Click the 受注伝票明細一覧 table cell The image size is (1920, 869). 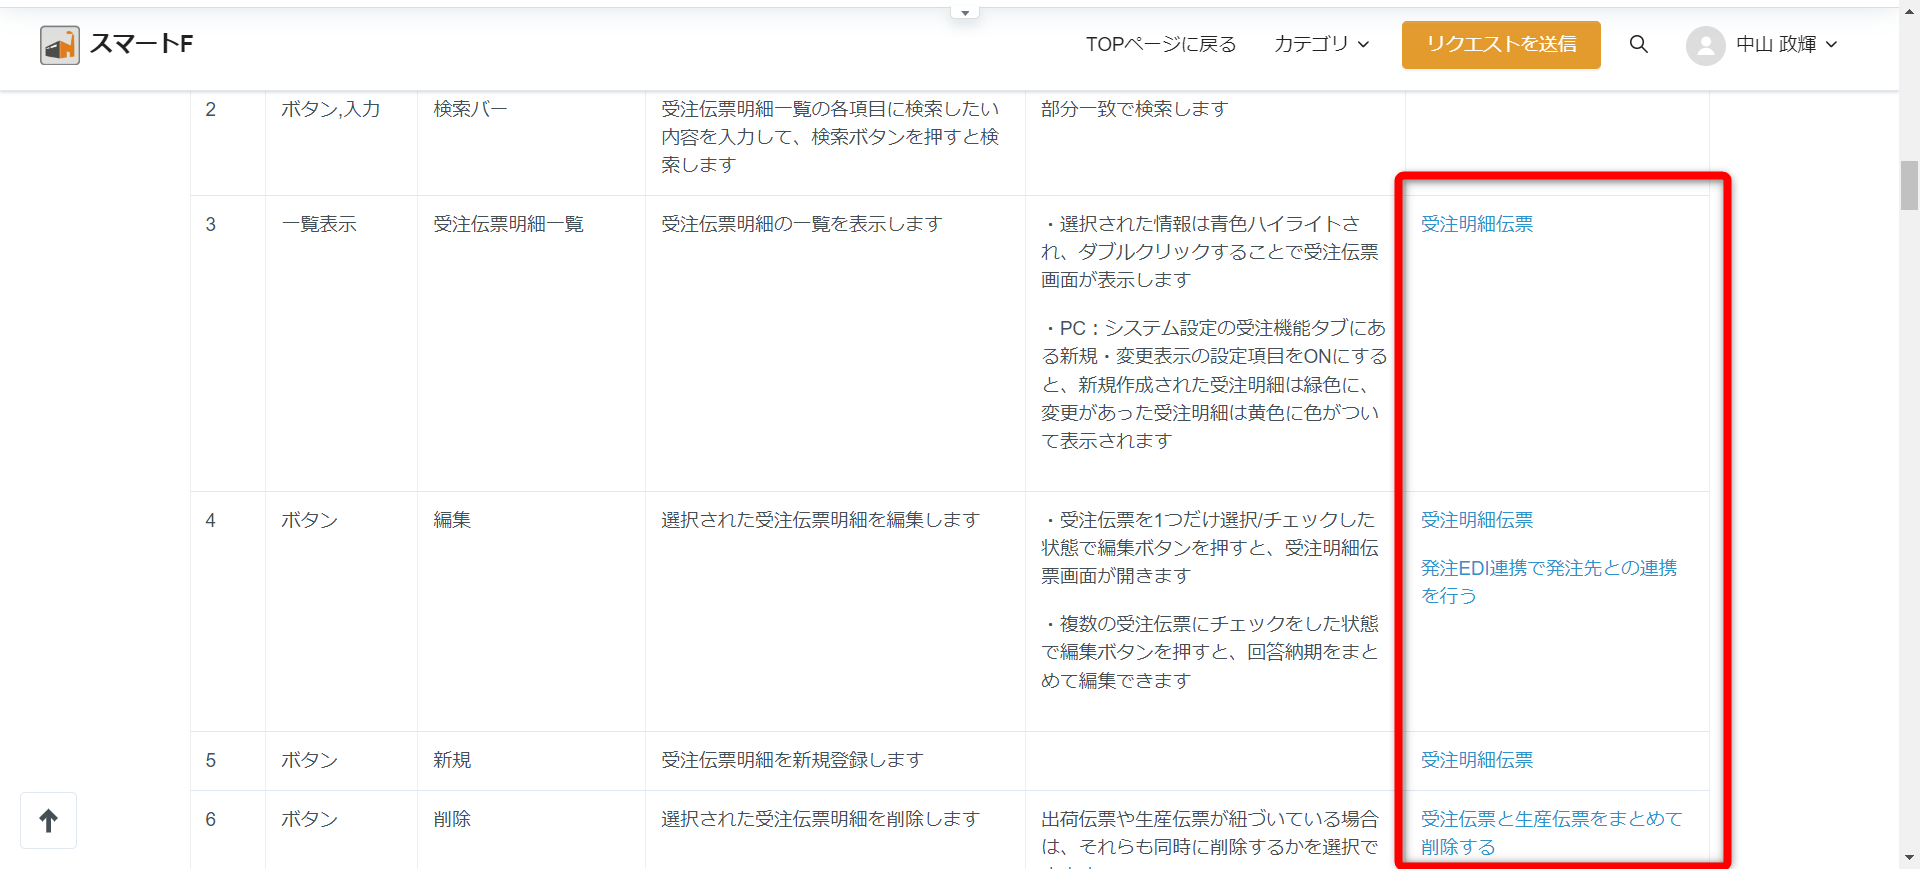pyautogui.click(x=508, y=224)
